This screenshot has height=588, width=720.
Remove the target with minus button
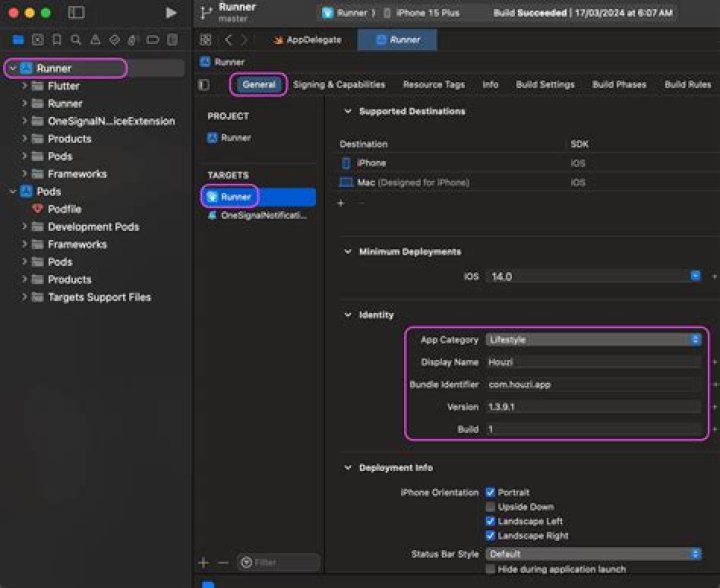pyautogui.click(x=223, y=562)
